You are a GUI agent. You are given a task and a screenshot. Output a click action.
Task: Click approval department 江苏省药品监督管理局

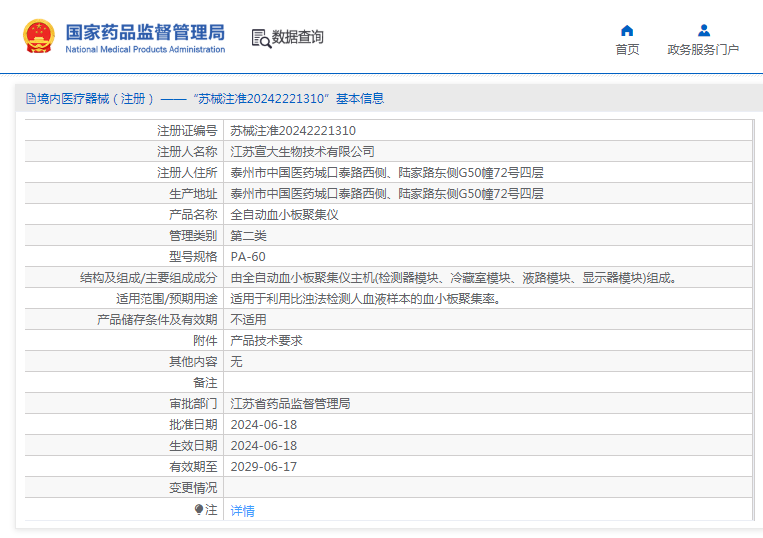[x=290, y=404]
